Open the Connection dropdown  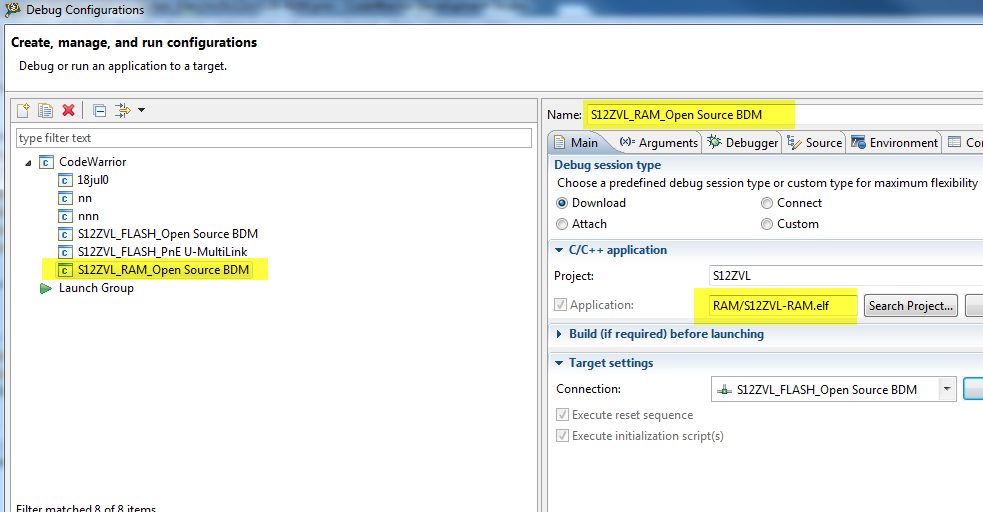[x=947, y=389]
